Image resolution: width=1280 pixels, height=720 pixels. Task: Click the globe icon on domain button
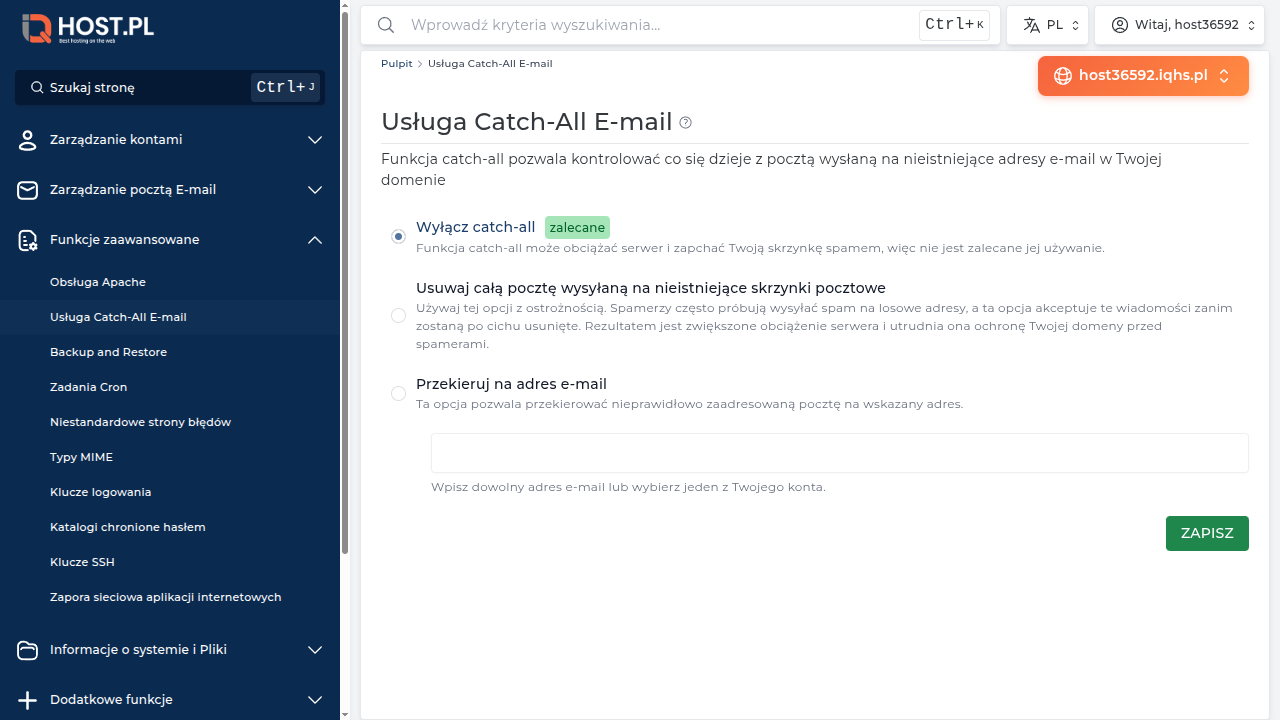pyautogui.click(x=1063, y=76)
